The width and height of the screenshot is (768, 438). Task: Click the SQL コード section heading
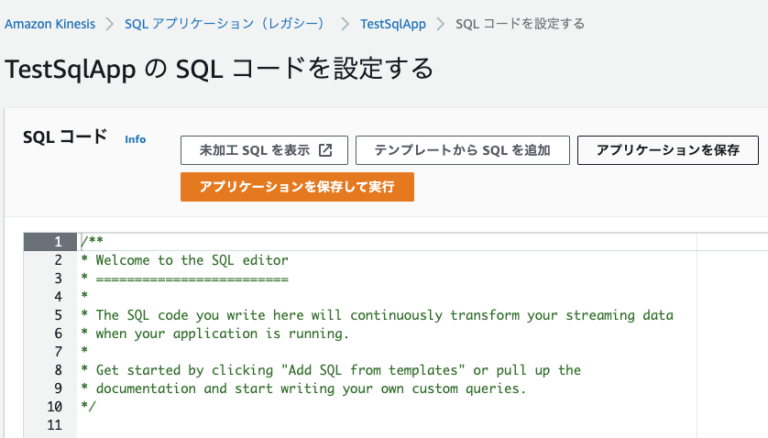pyautogui.click(x=65, y=137)
